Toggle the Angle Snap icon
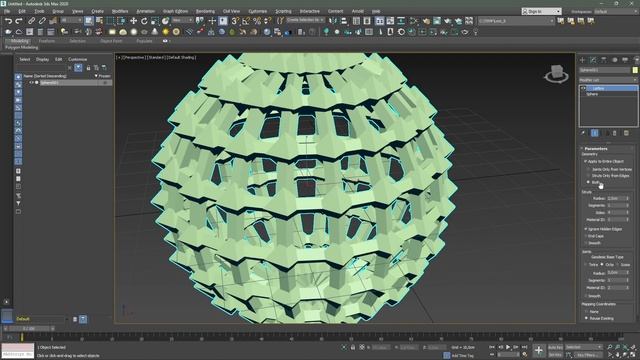The width and height of the screenshot is (640, 360). [x=246, y=21]
